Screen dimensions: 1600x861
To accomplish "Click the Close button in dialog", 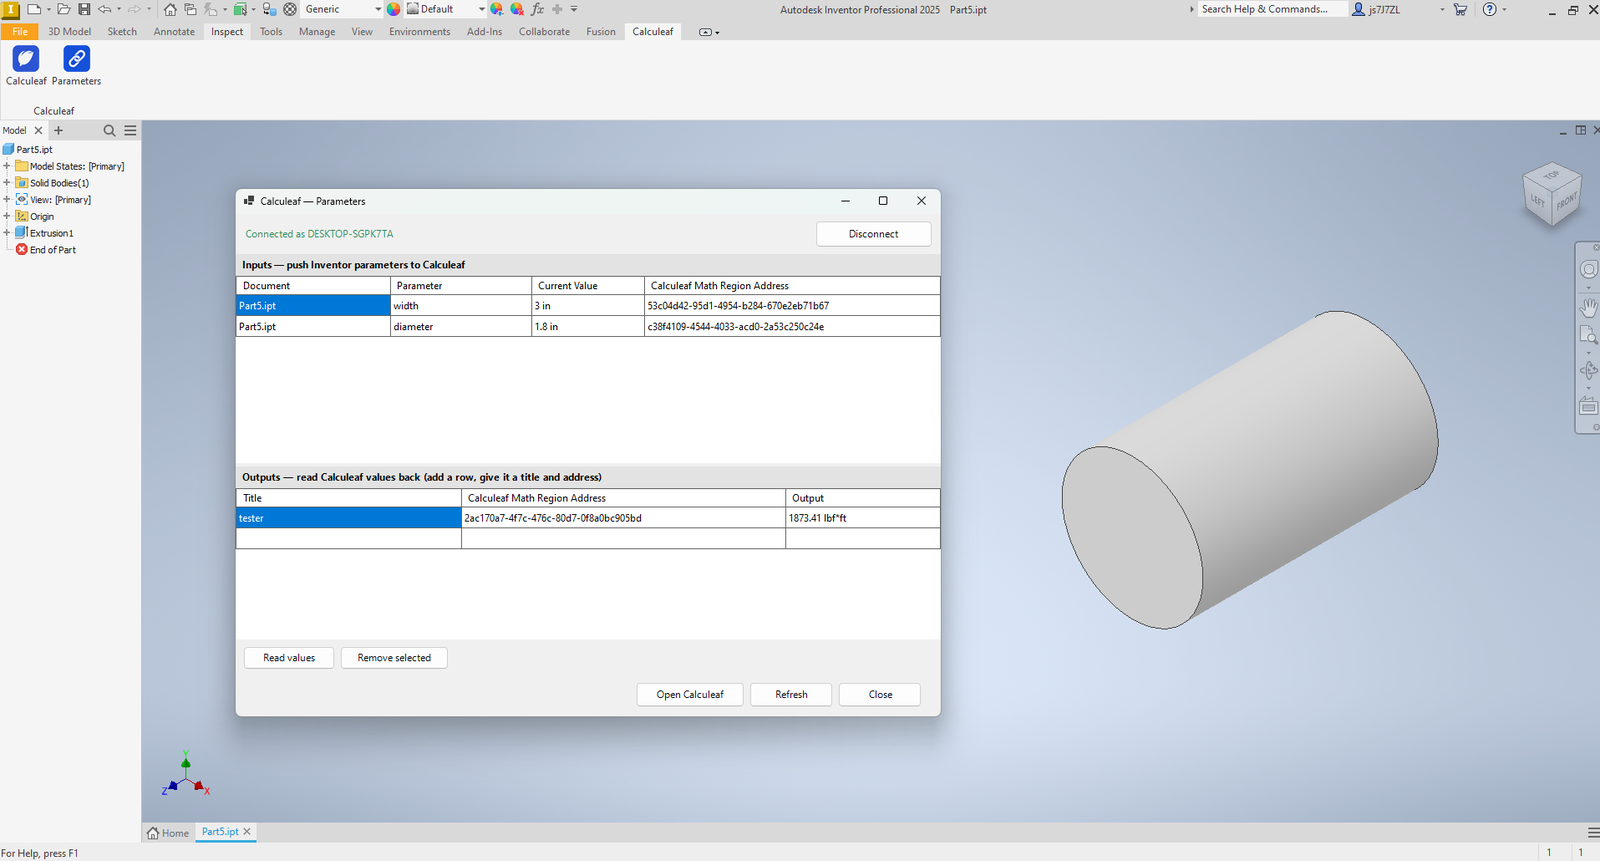I will point(880,694).
